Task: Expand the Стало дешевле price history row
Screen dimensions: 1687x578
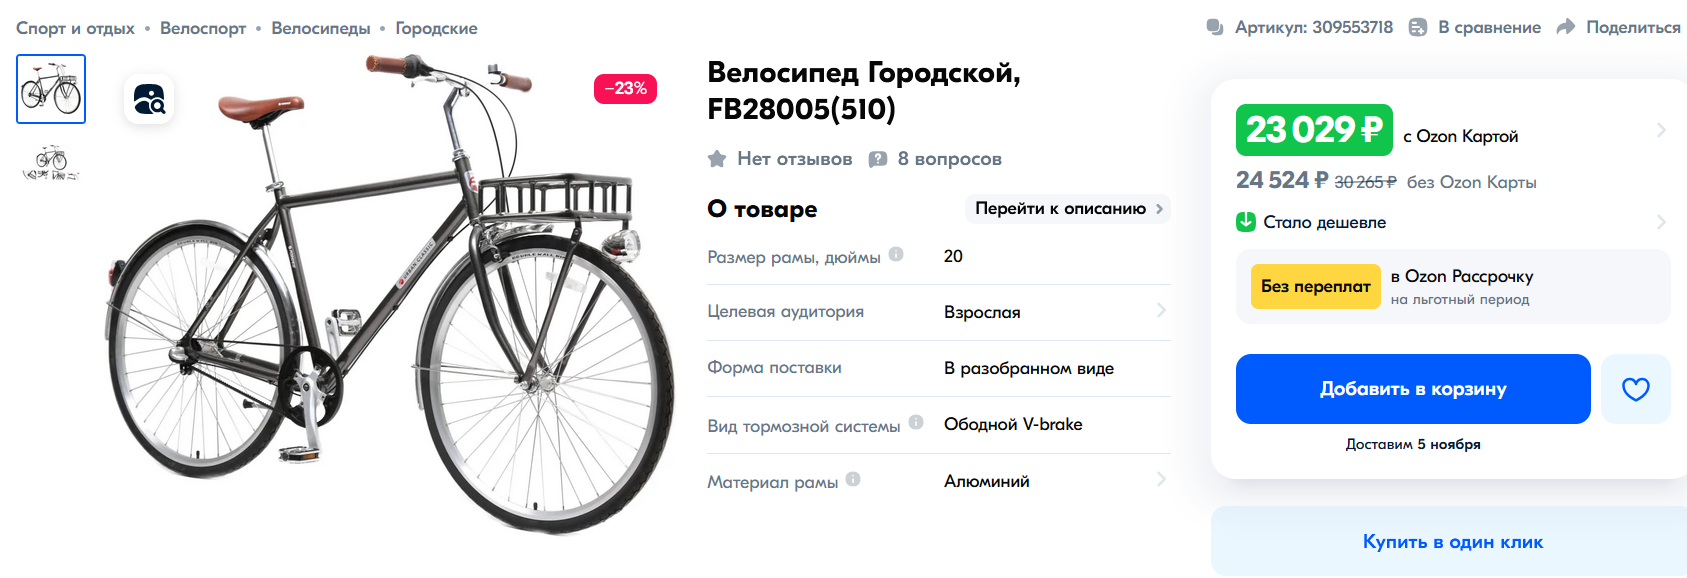Action: coord(1660,222)
